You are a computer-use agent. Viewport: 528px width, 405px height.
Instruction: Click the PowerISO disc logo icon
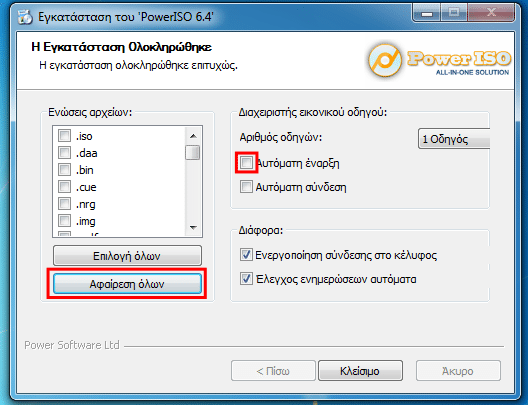[x=385, y=61]
